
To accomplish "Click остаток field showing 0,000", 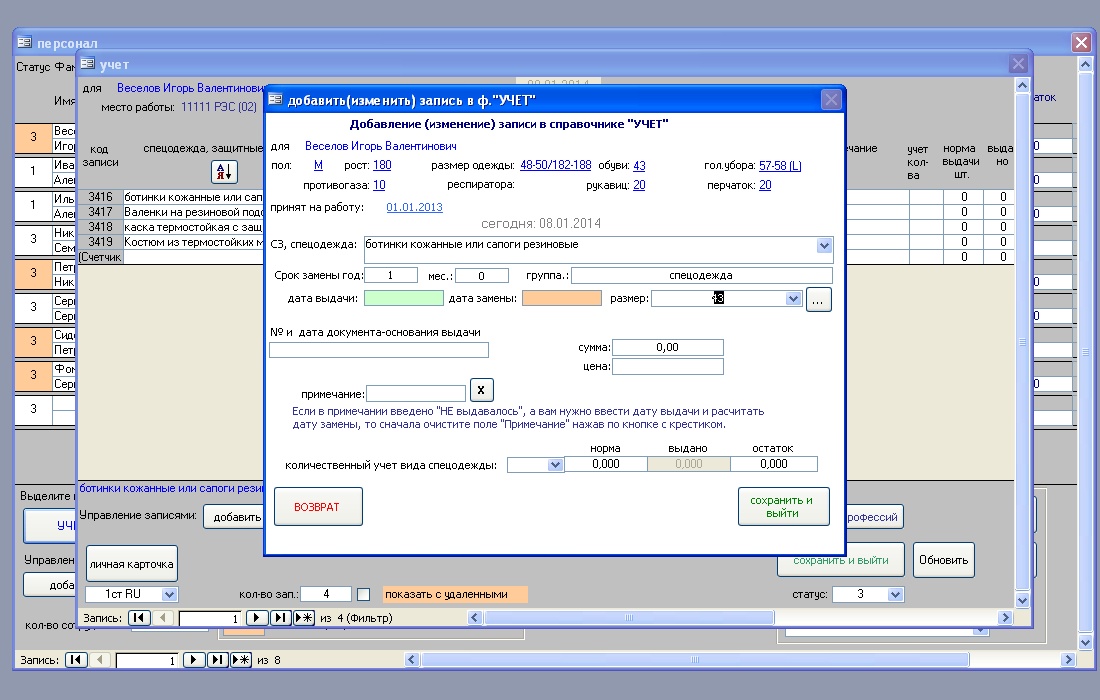I will point(774,464).
